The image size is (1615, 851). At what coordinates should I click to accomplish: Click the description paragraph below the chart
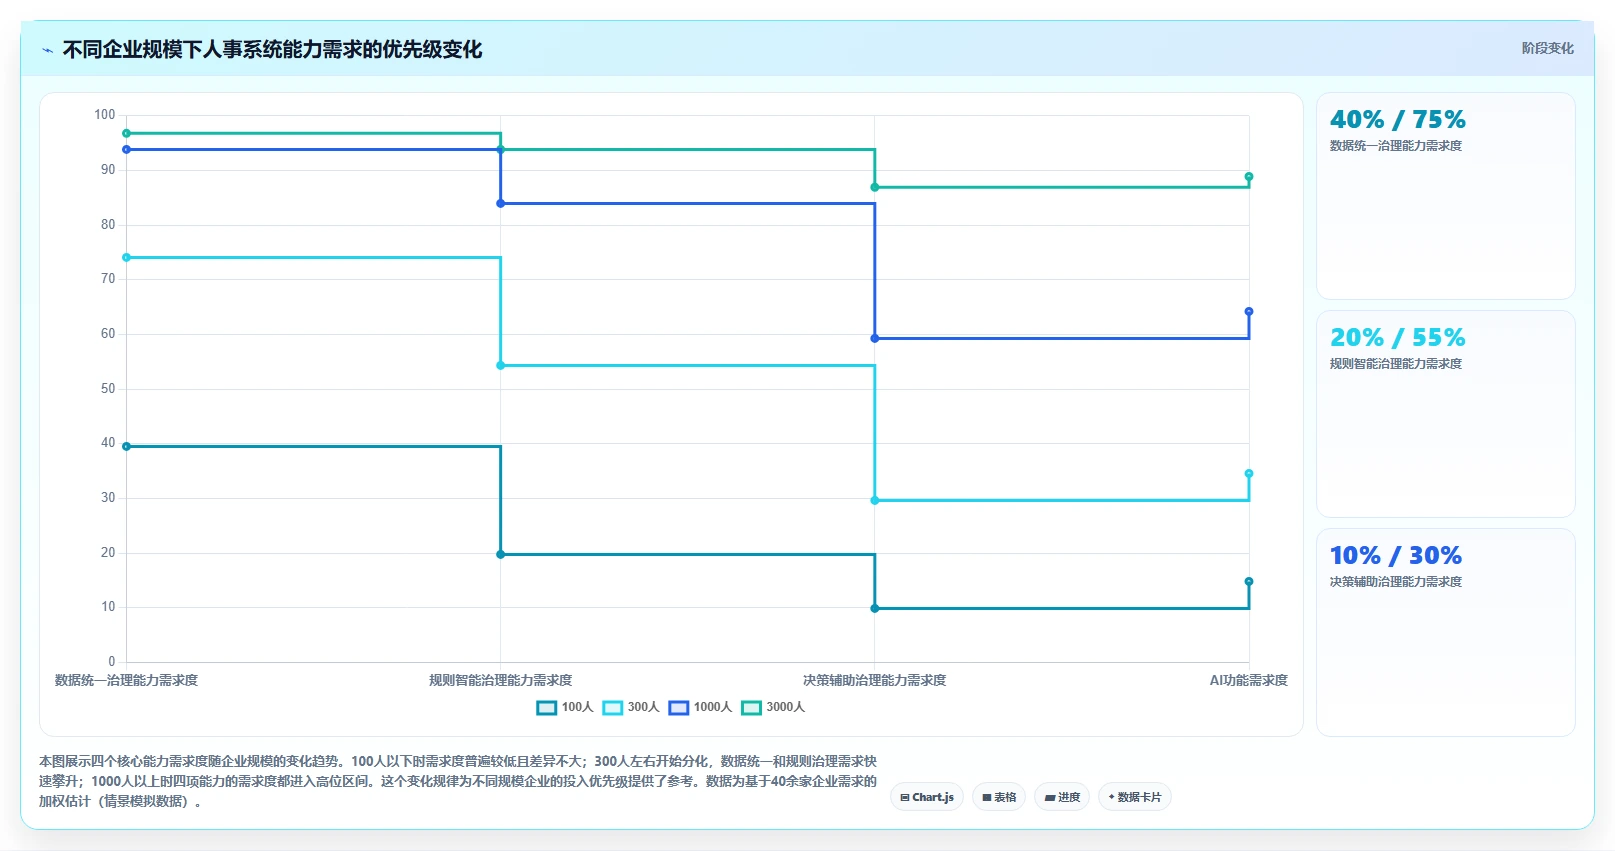coord(458,781)
